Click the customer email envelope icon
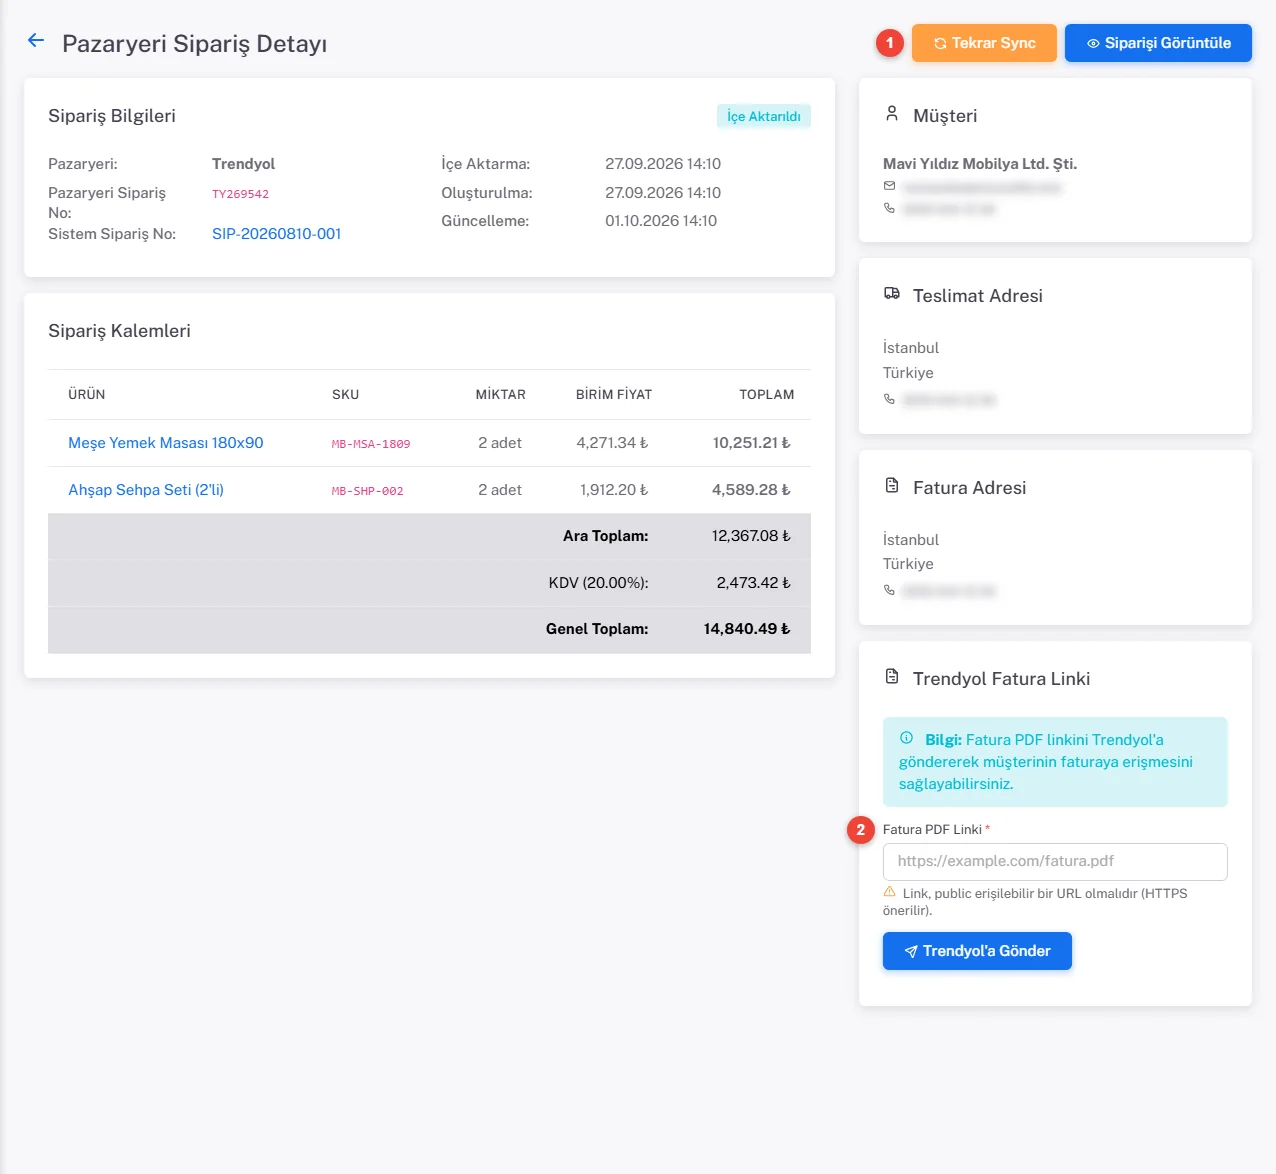1276x1174 pixels. point(889,186)
